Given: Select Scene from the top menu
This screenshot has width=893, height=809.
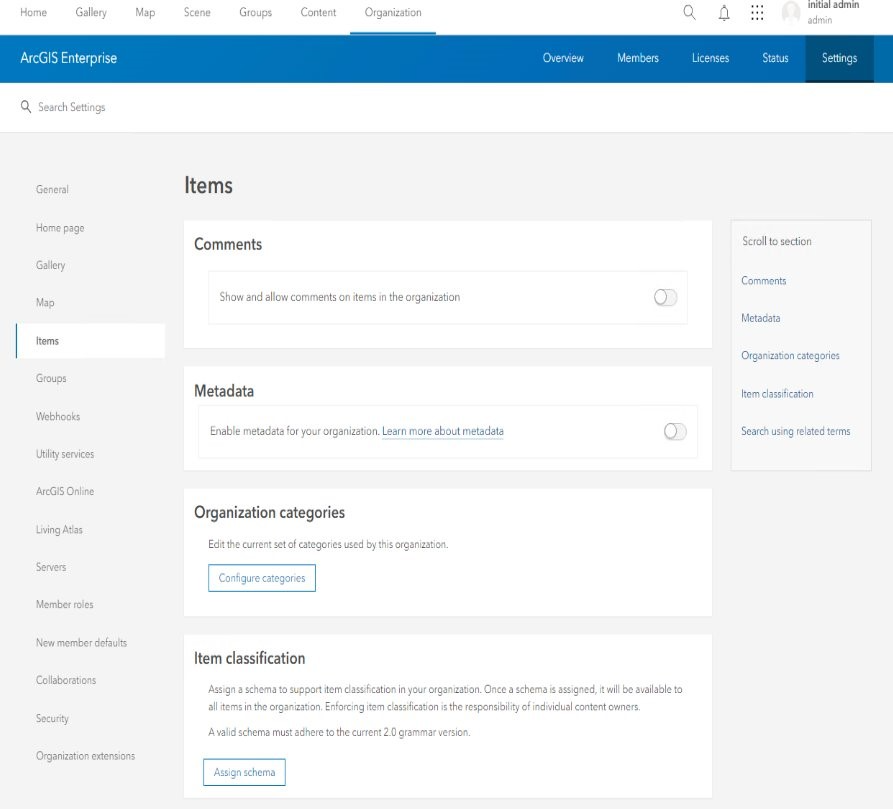Looking at the screenshot, I should tap(197, 12).
